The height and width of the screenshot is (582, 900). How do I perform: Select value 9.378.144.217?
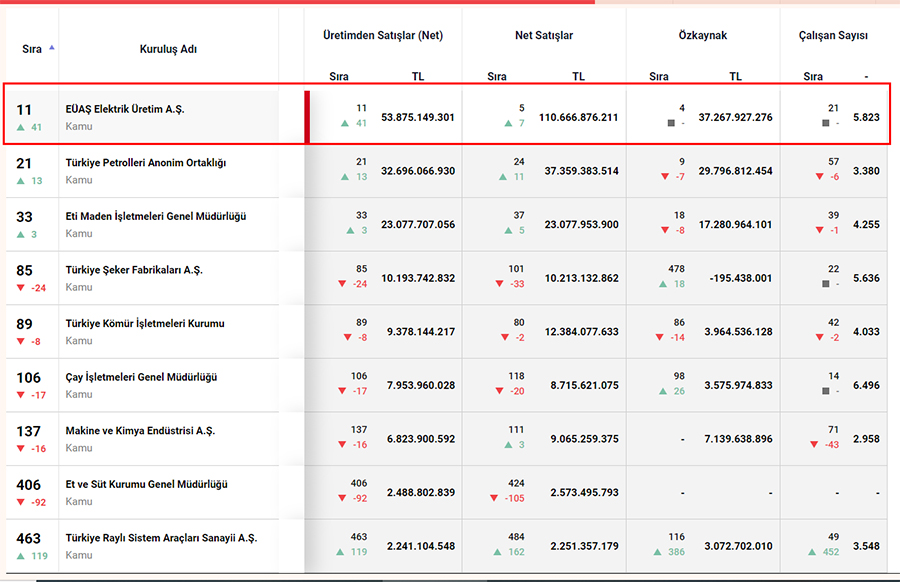pyautogui.click(x=421, y=332)
